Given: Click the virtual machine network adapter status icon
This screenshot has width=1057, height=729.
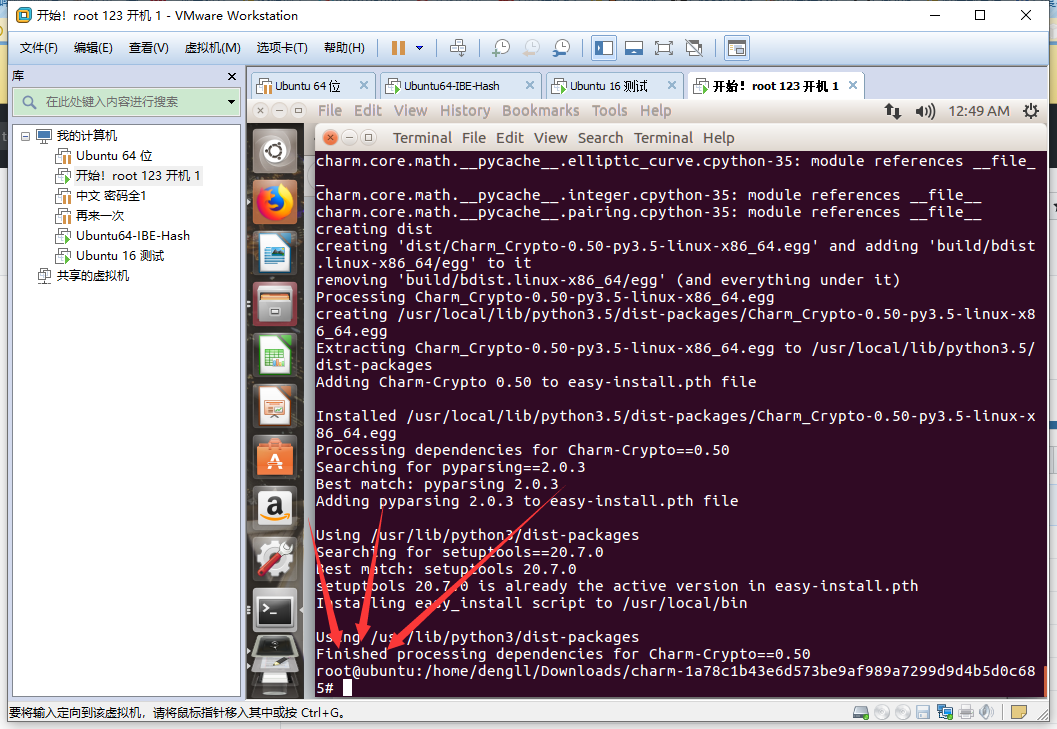Looking at the screenshot, I should click(944, 712).
